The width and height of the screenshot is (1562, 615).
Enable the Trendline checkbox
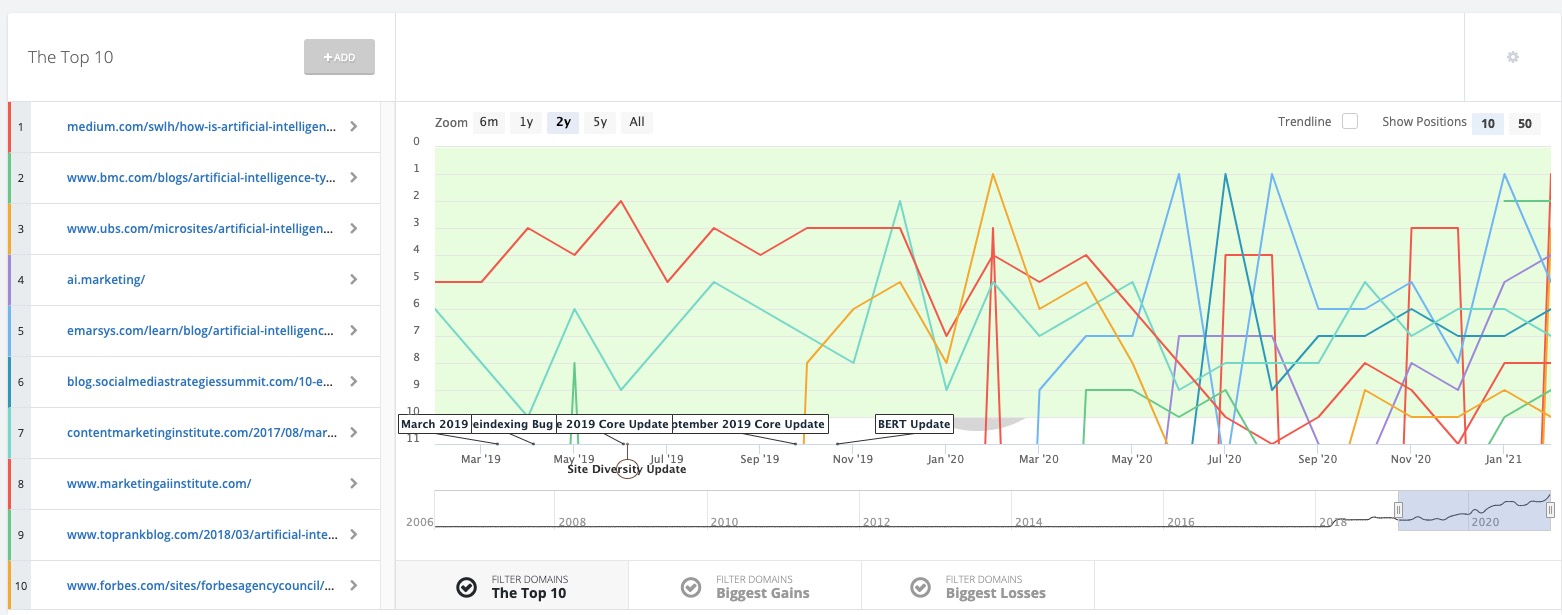point(1350,122)
